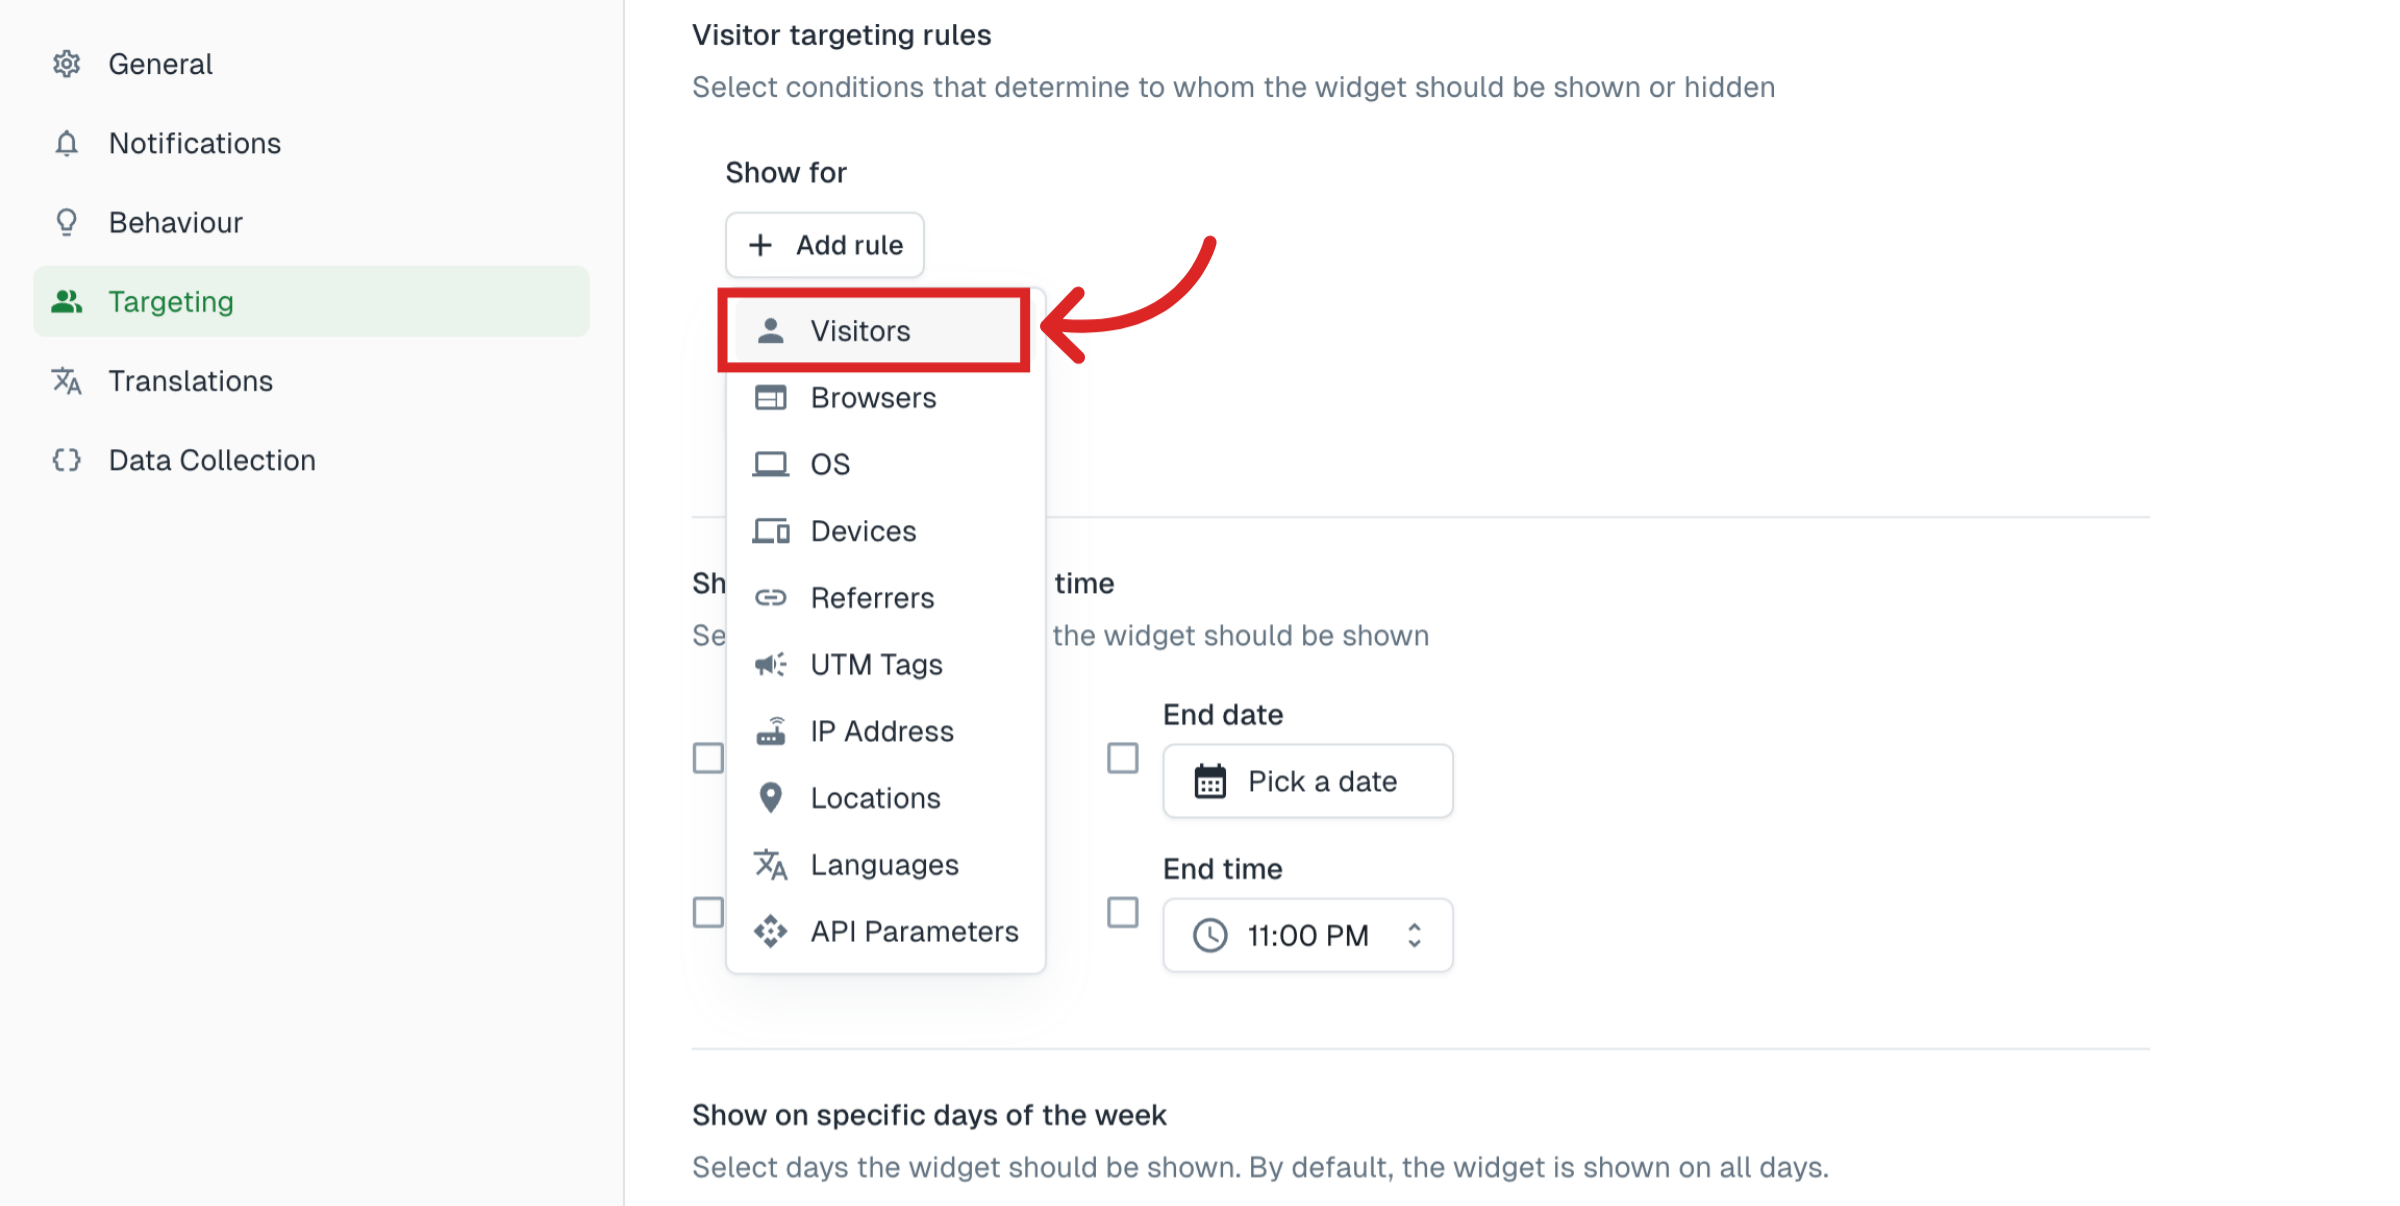
Task: Enable the End date checkbox
Action: [x=1122, y=758]
